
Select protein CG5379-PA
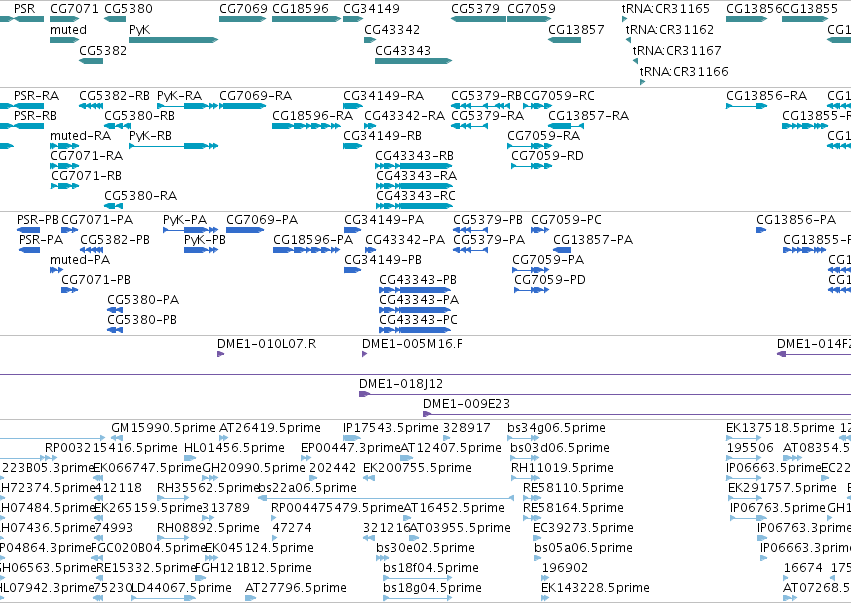(x=470, y=250)
